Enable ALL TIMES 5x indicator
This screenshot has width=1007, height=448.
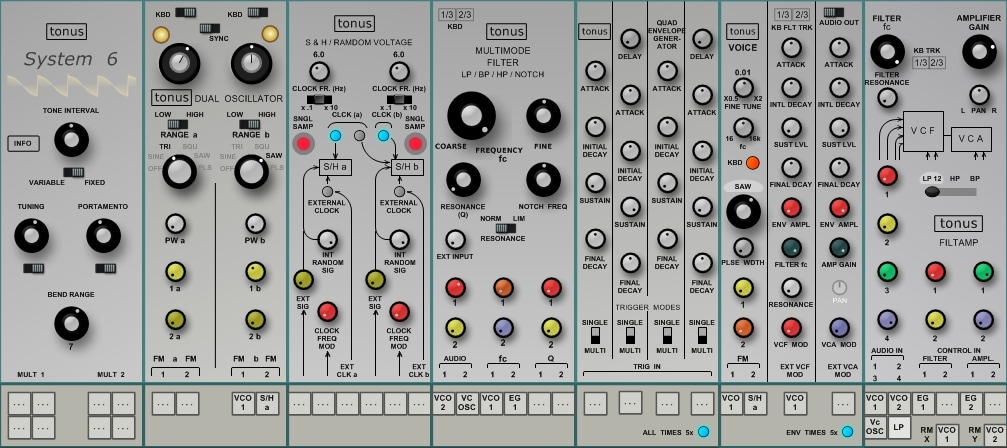[x=704, y=432]
